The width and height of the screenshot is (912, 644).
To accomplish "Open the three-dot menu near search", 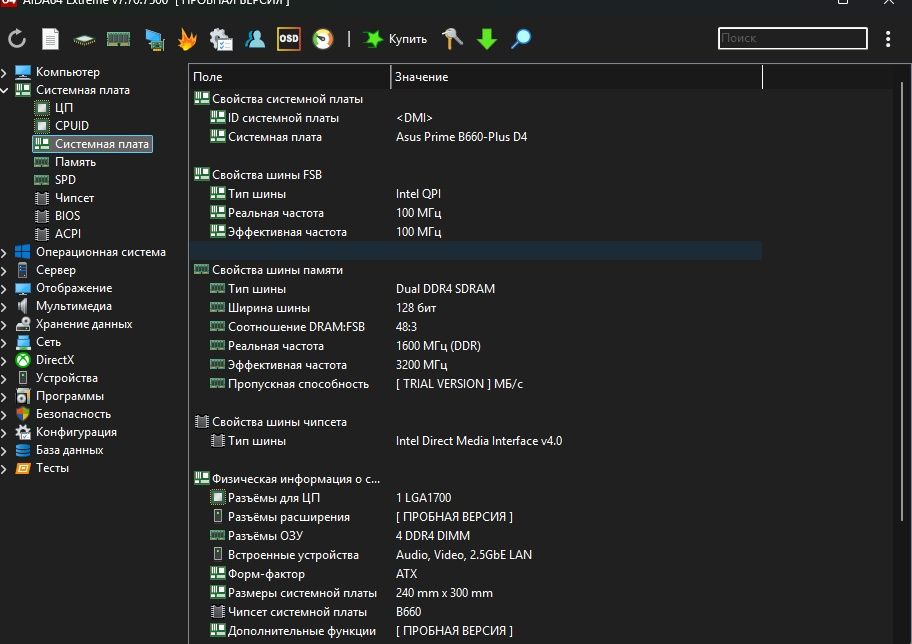I will pos(888,39).
